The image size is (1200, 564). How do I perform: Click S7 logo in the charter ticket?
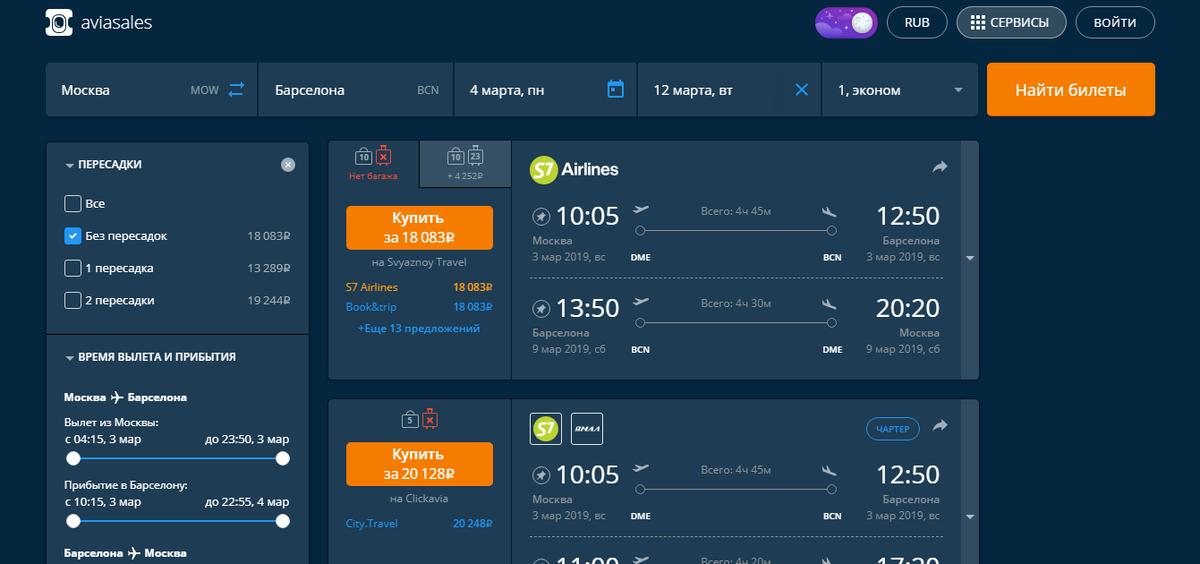pyautogui.click(x=546, y=429)
